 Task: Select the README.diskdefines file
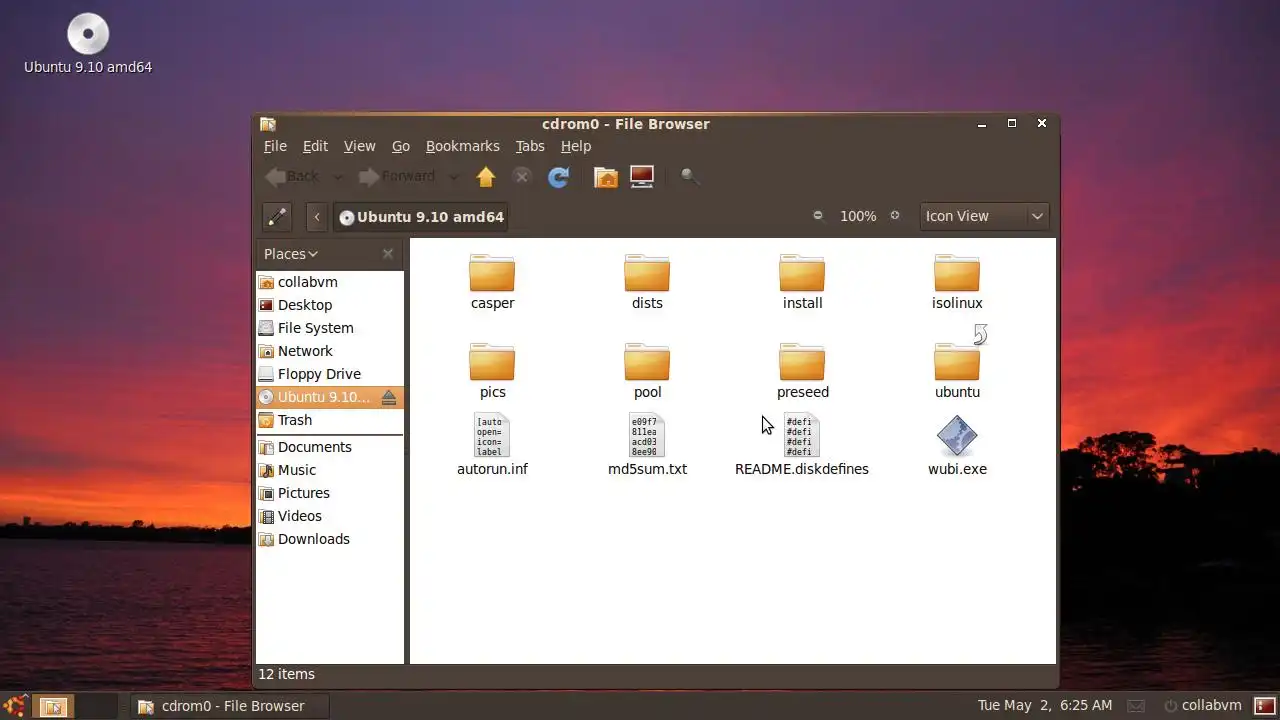pos(802,445)
